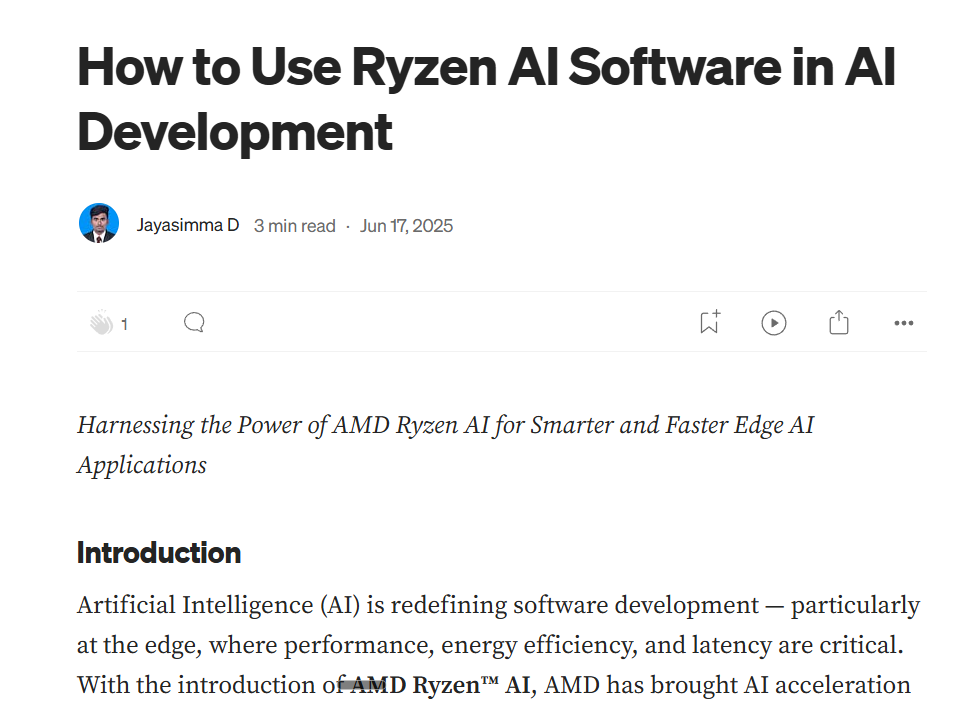Toggle the clap reaction on the story

point(101,323)
